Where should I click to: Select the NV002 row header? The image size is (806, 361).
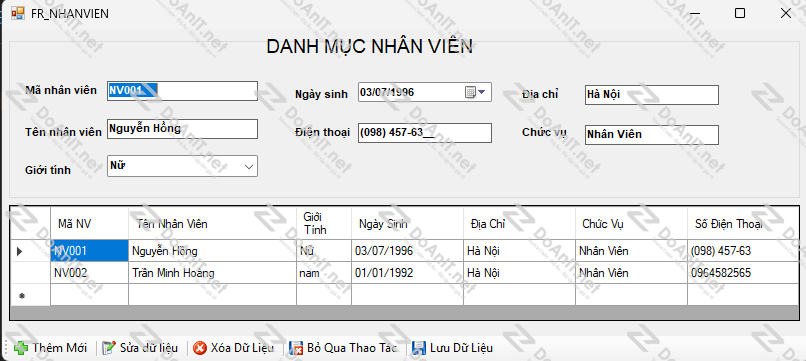30,273
